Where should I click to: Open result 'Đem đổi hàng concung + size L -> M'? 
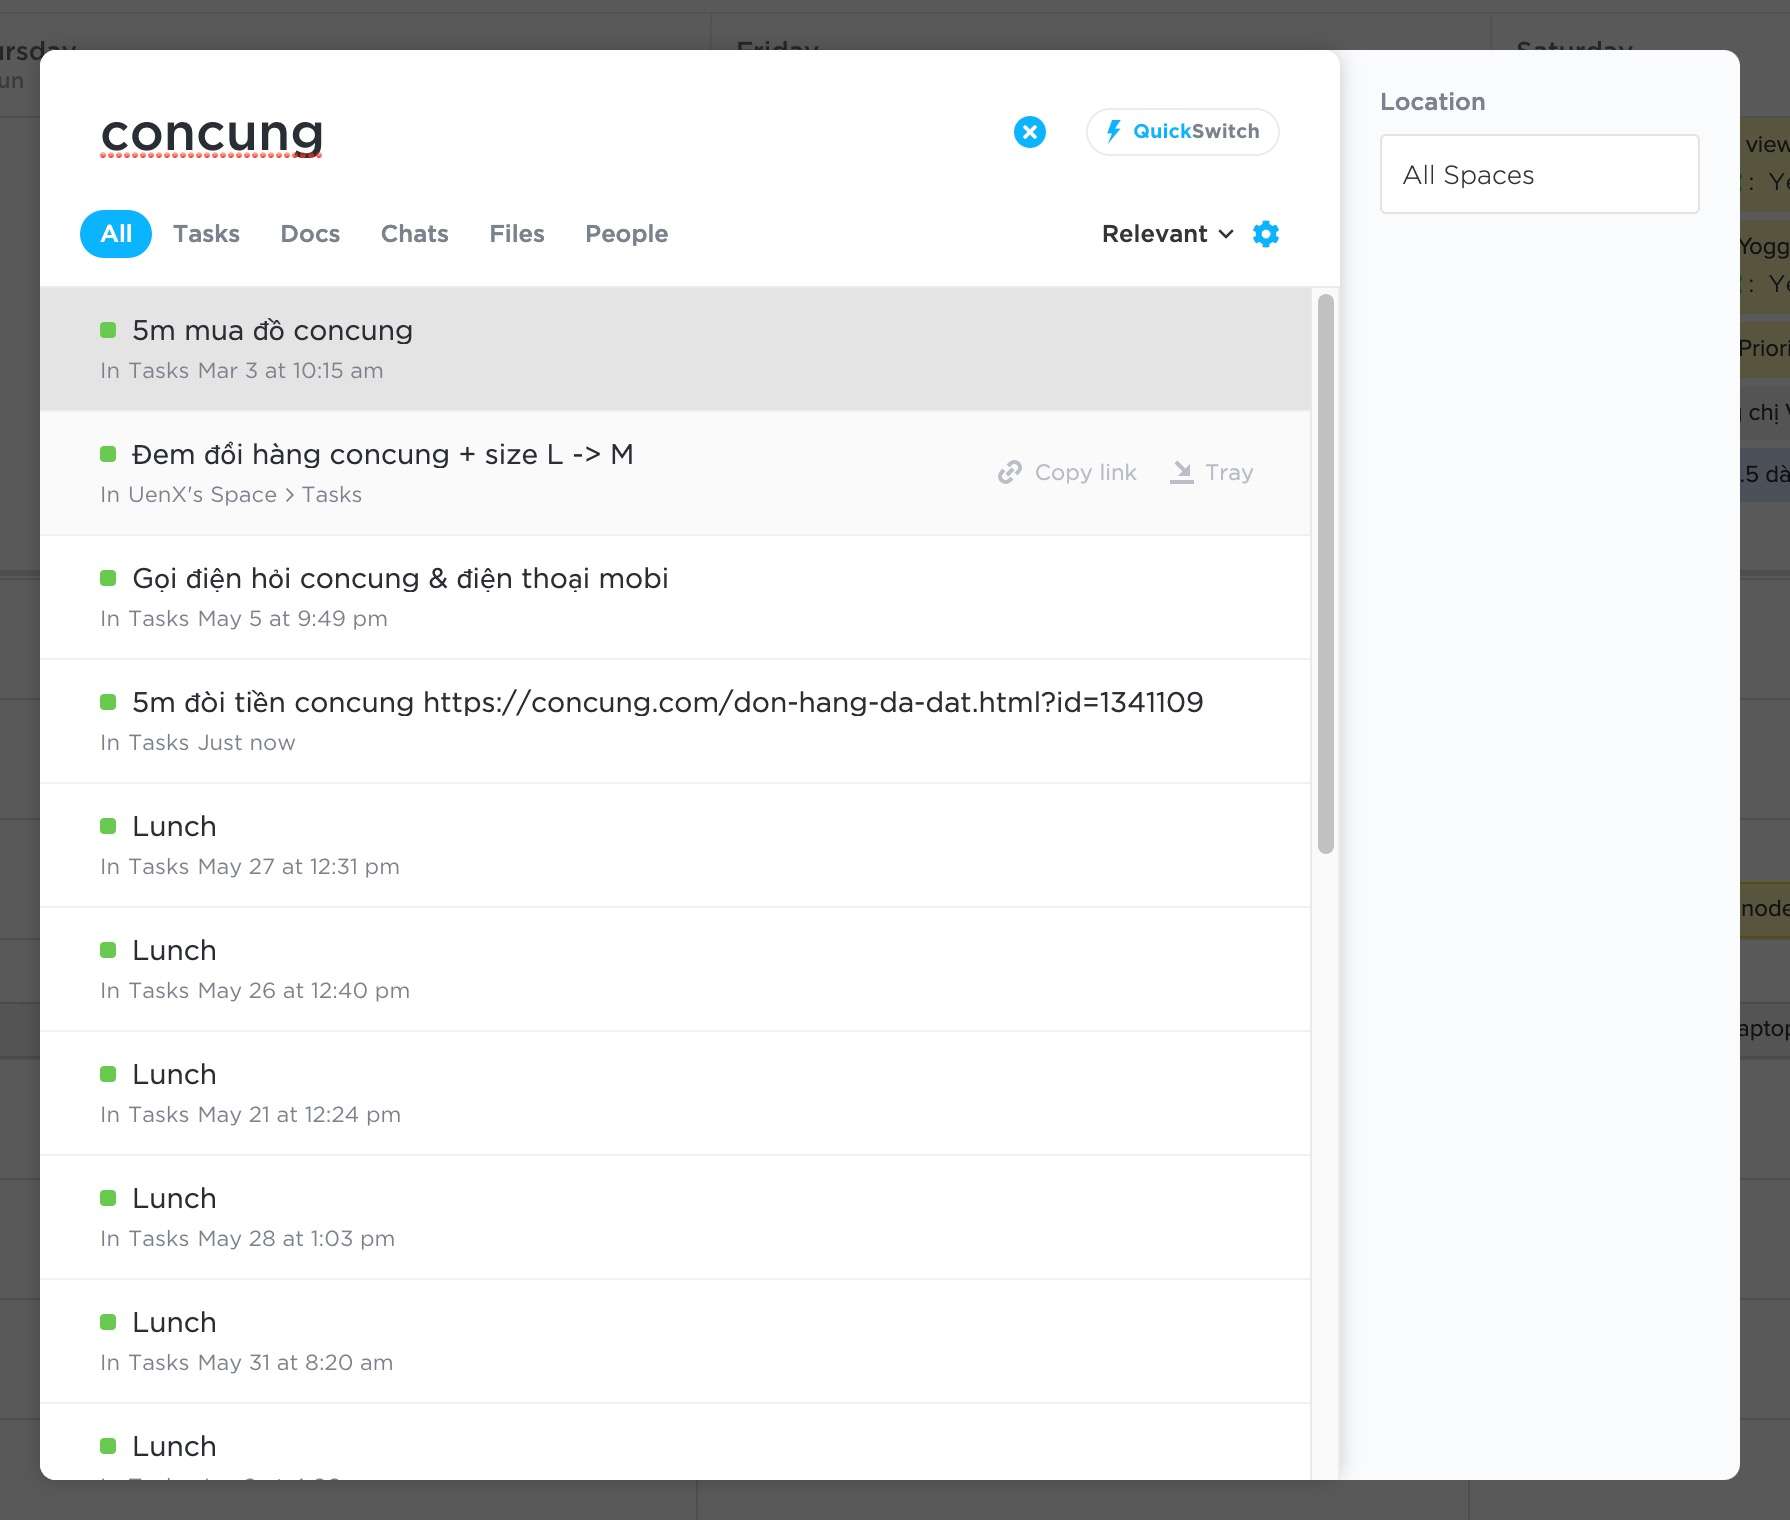(675, 473)
